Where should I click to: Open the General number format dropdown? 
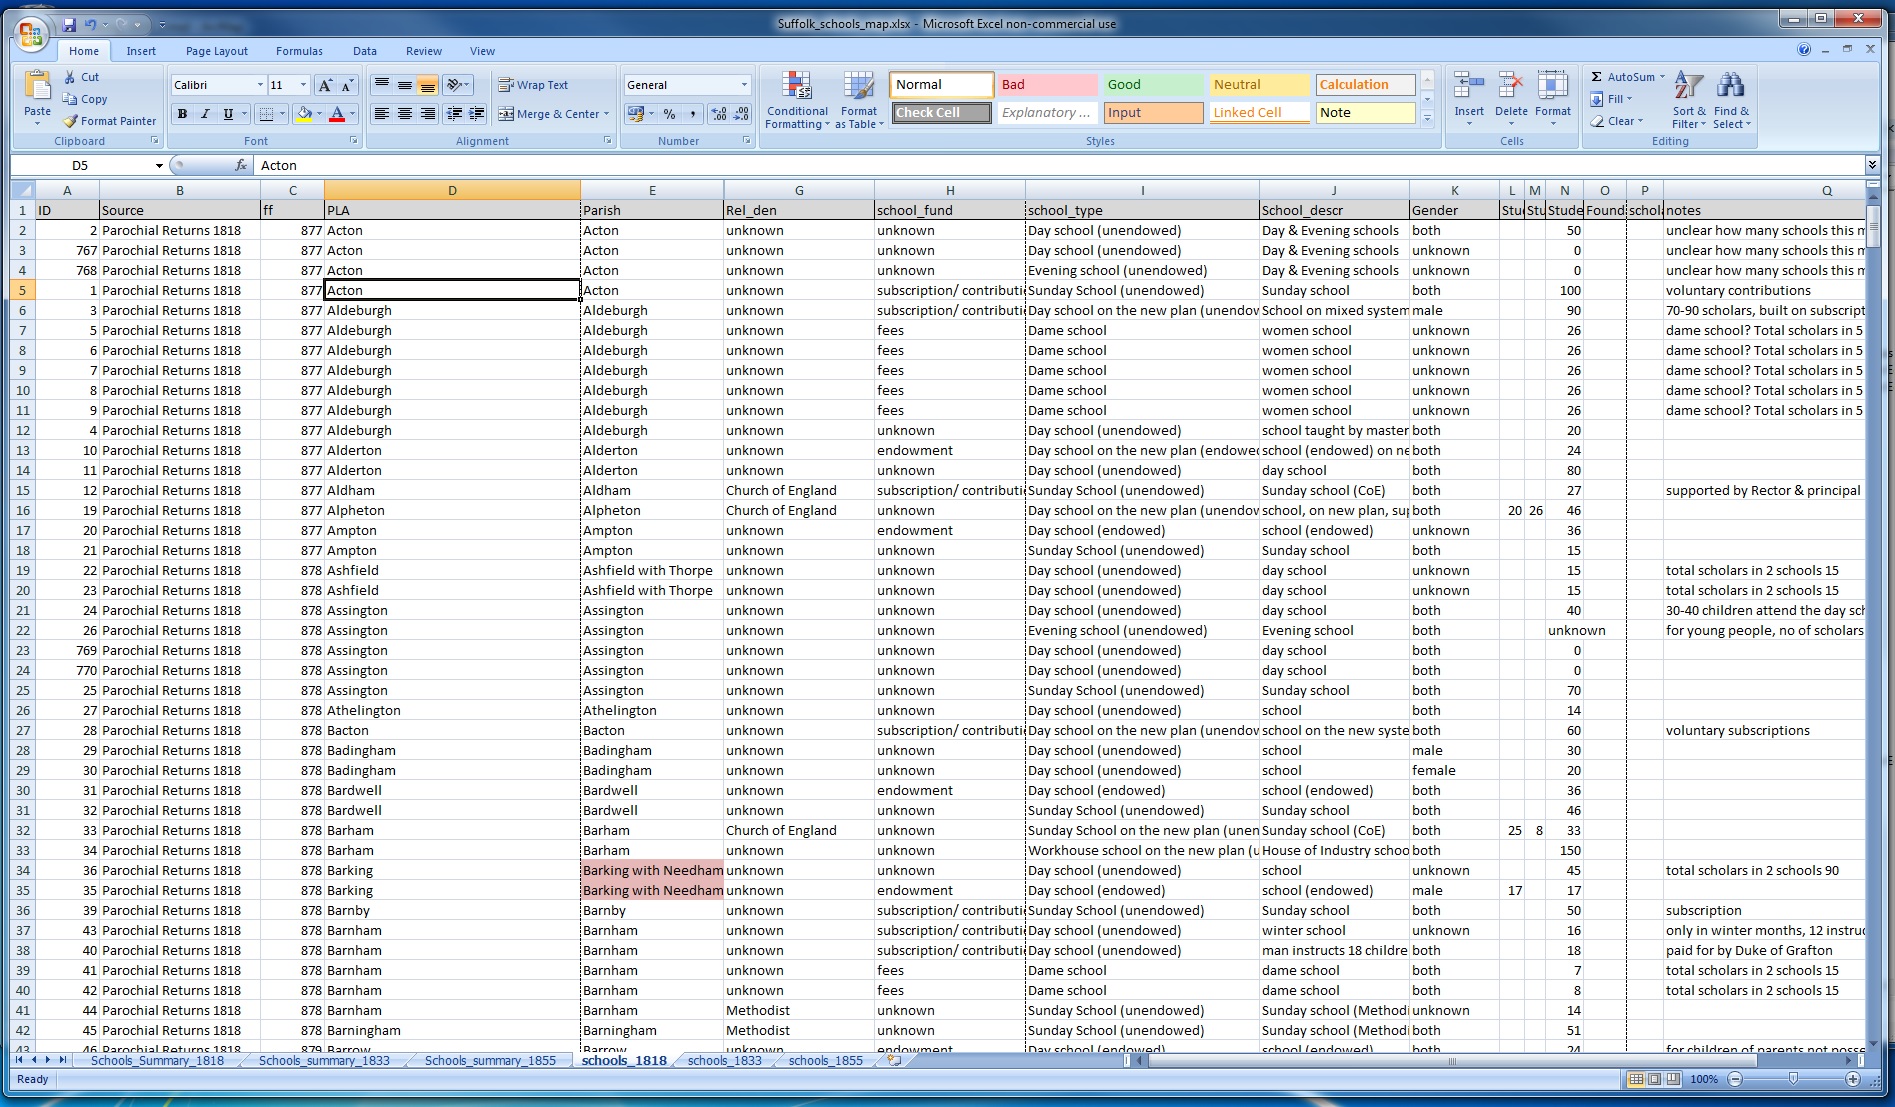point(744,85)
